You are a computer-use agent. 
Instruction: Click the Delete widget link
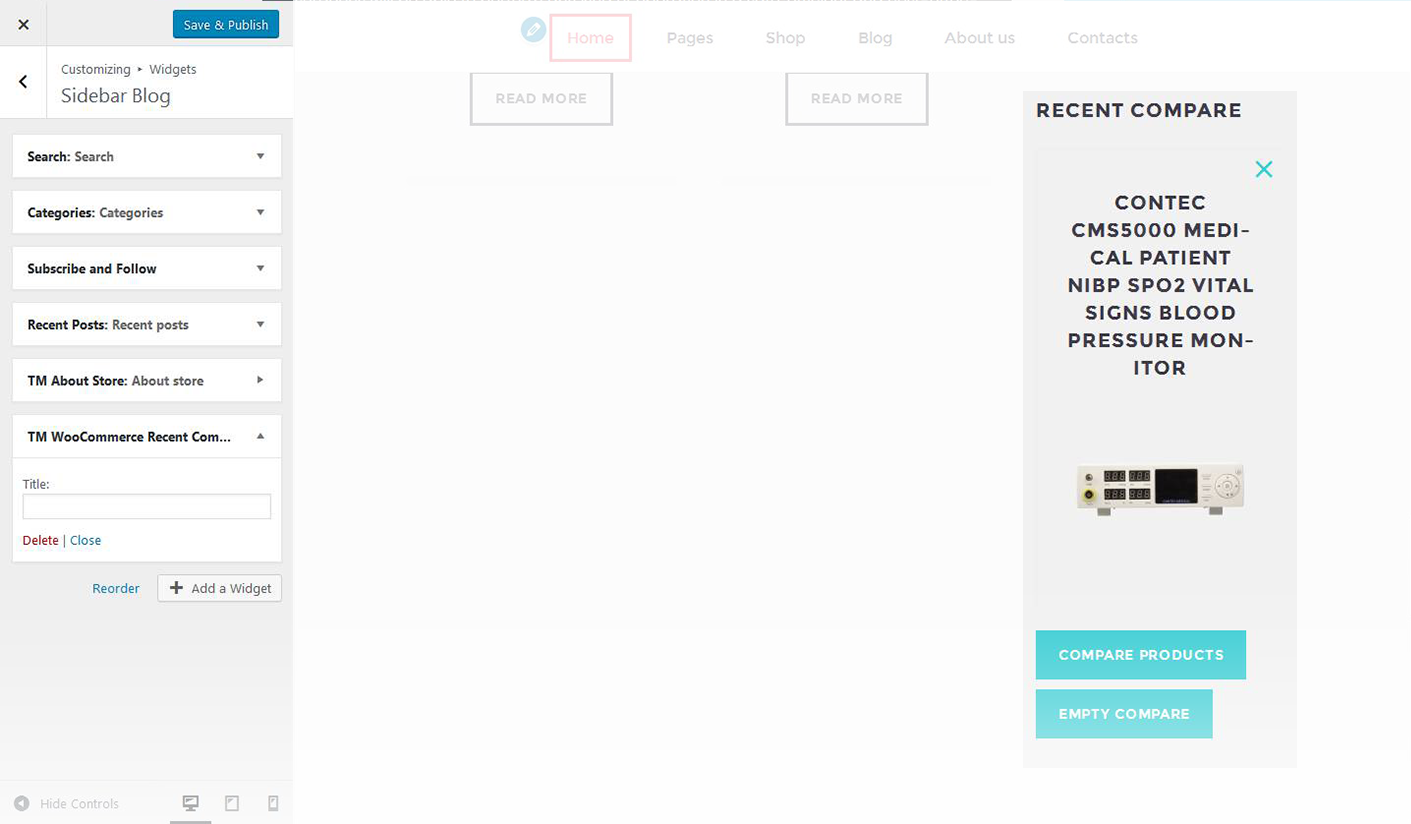pos(40,540)
